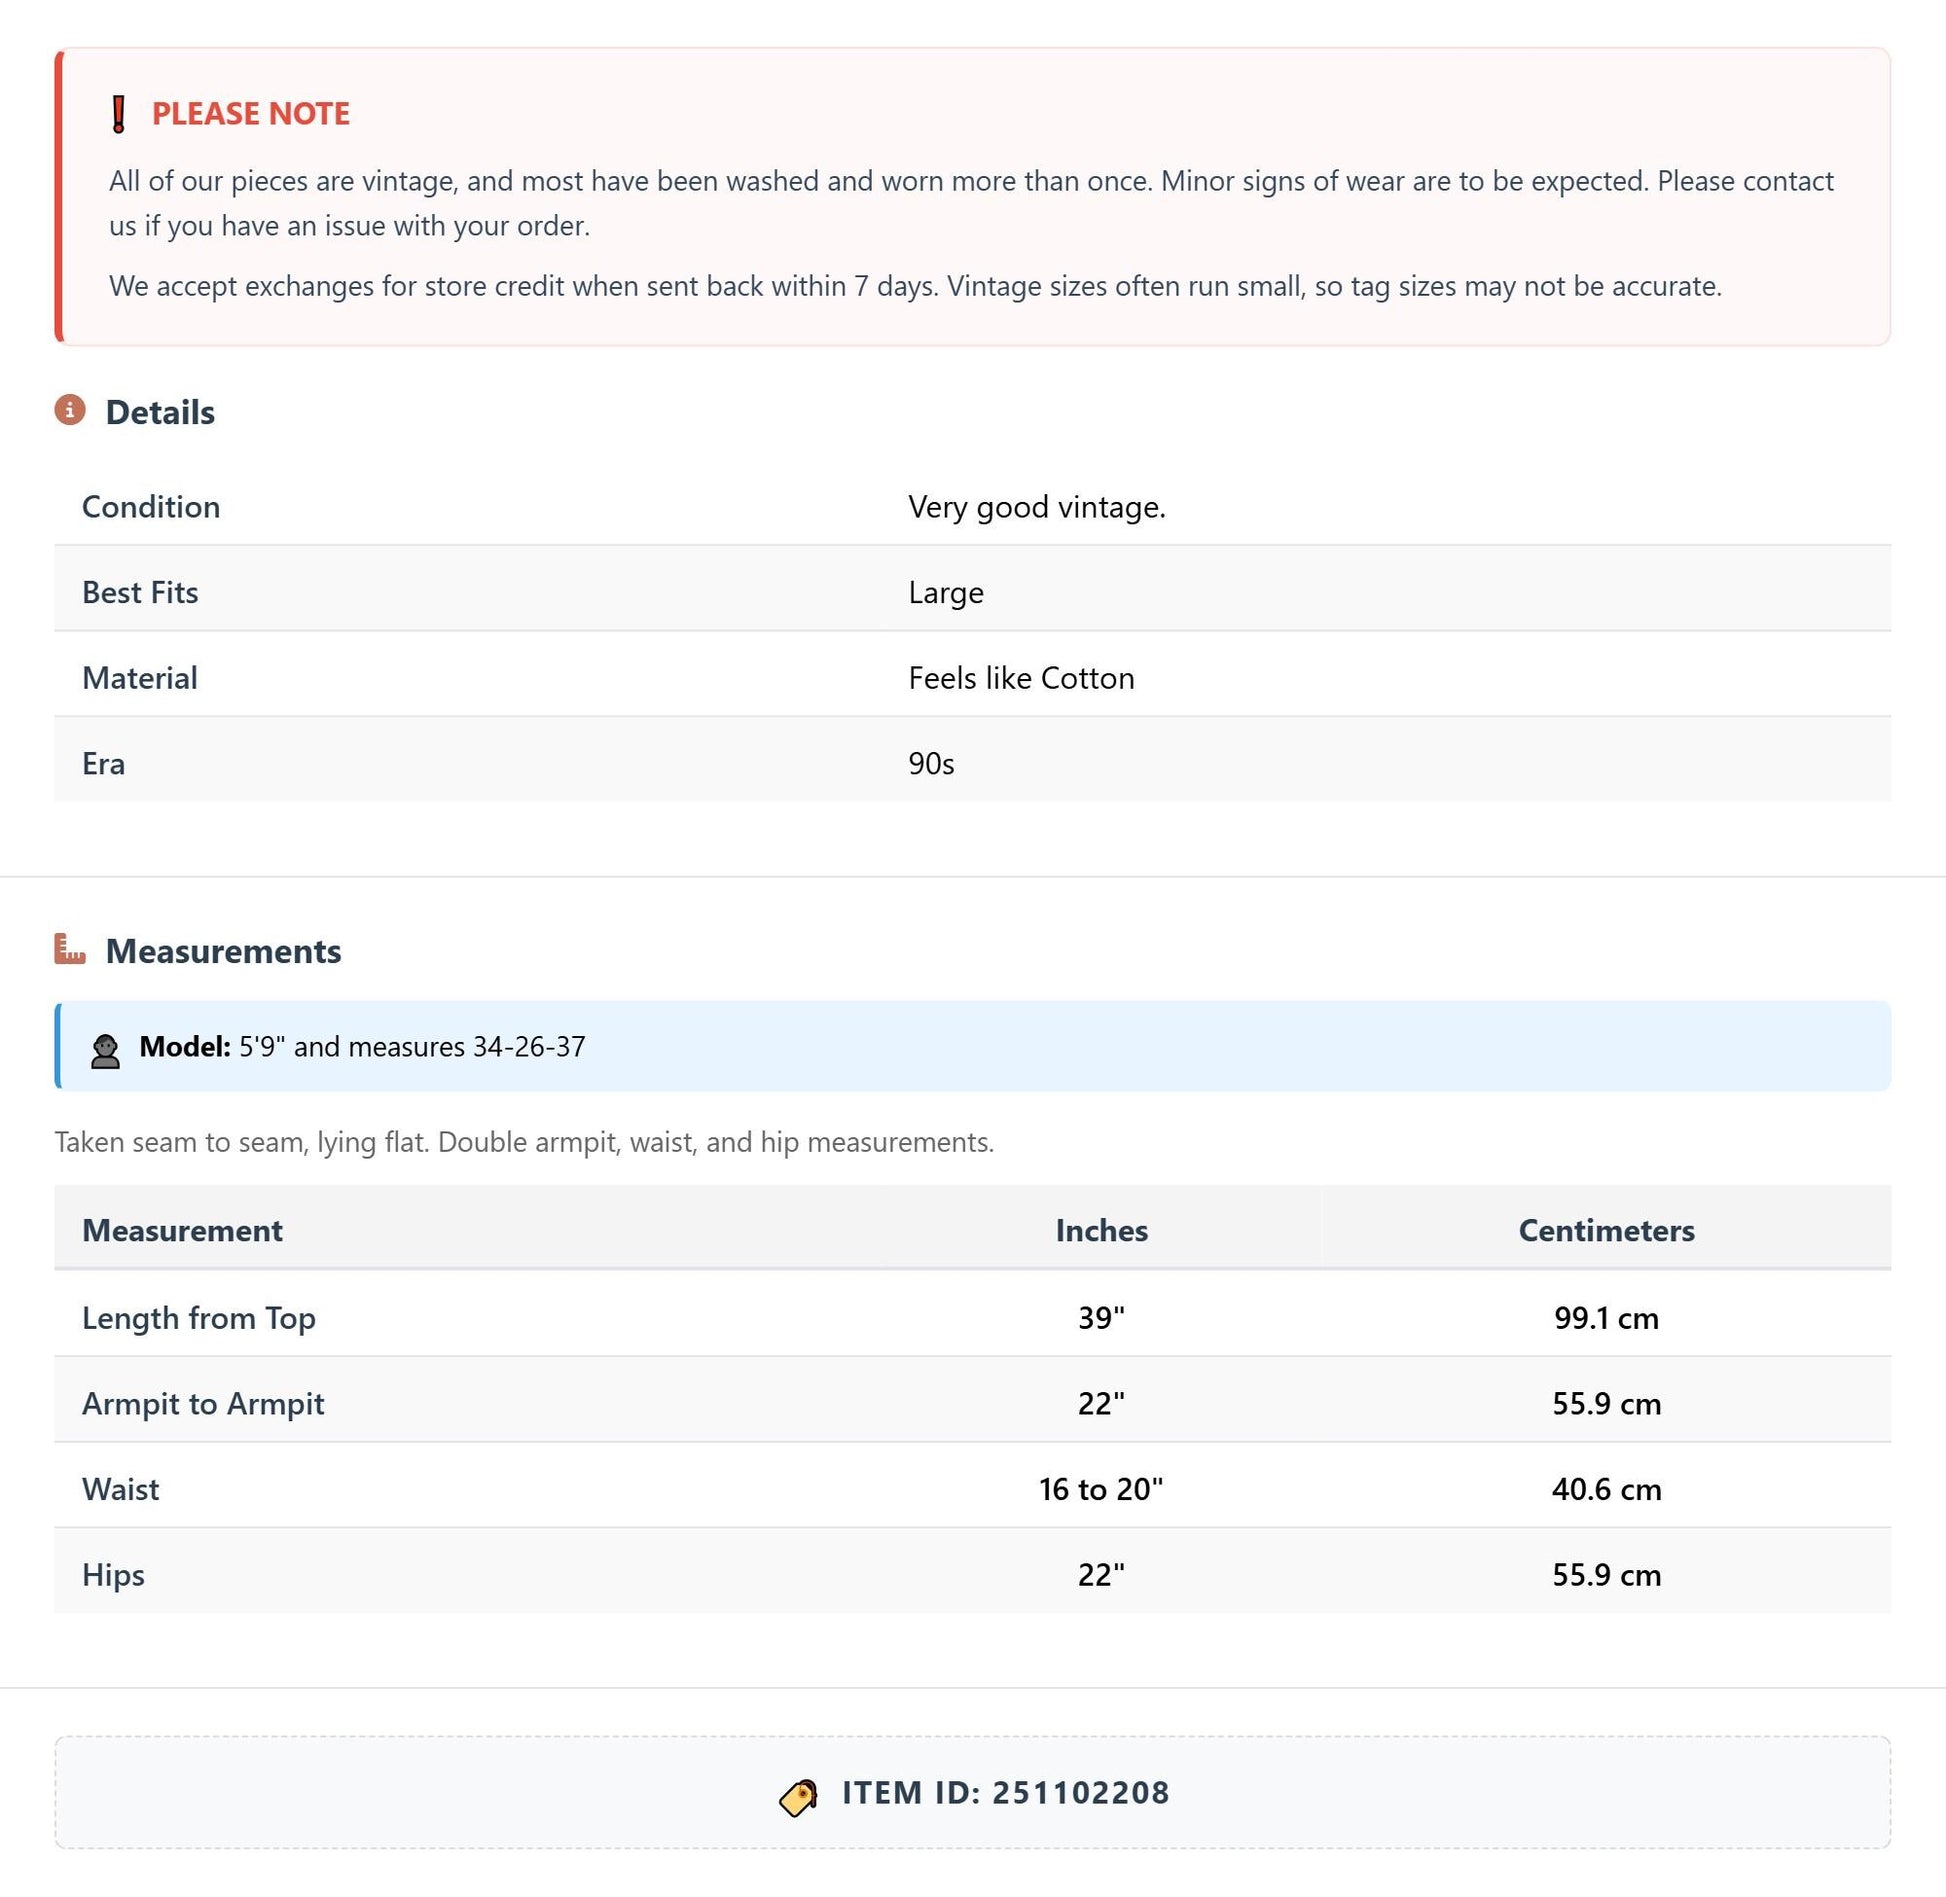
Task: Click the Hips centimeters value 55.9 cm
Action: click(1606, 1575)
